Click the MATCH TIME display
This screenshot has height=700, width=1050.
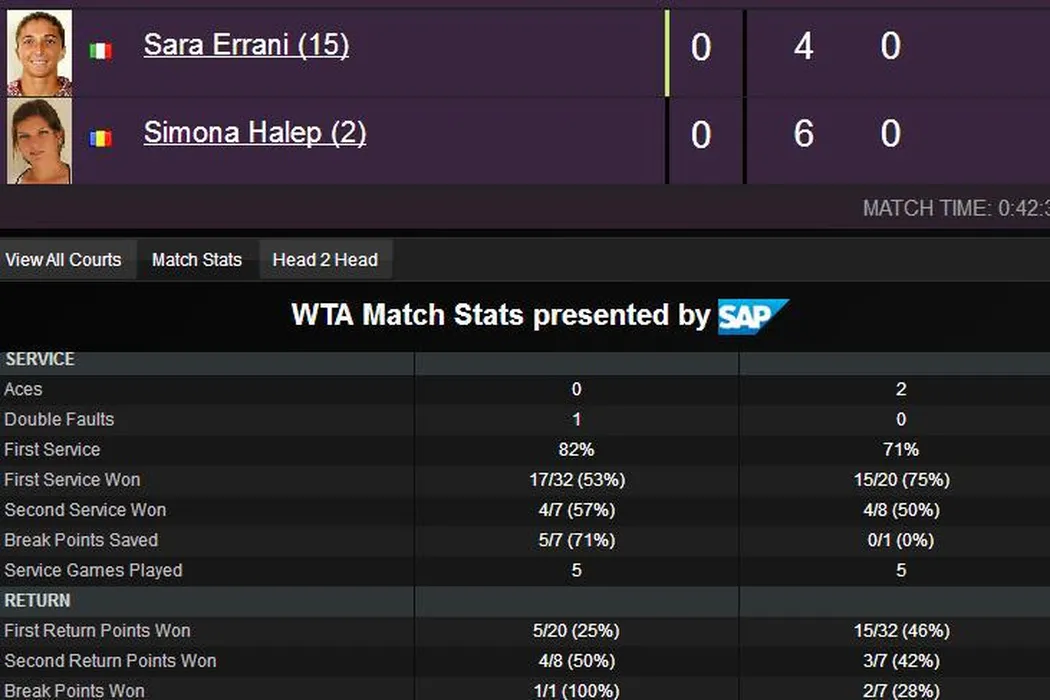pyautogui.click(x=955, y=209)
